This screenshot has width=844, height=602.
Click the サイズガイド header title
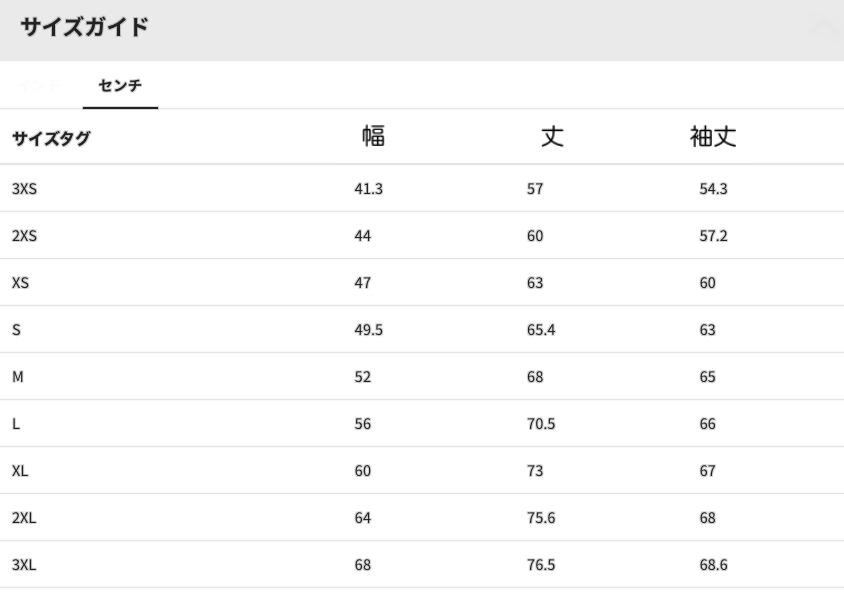tap(84, 27)
